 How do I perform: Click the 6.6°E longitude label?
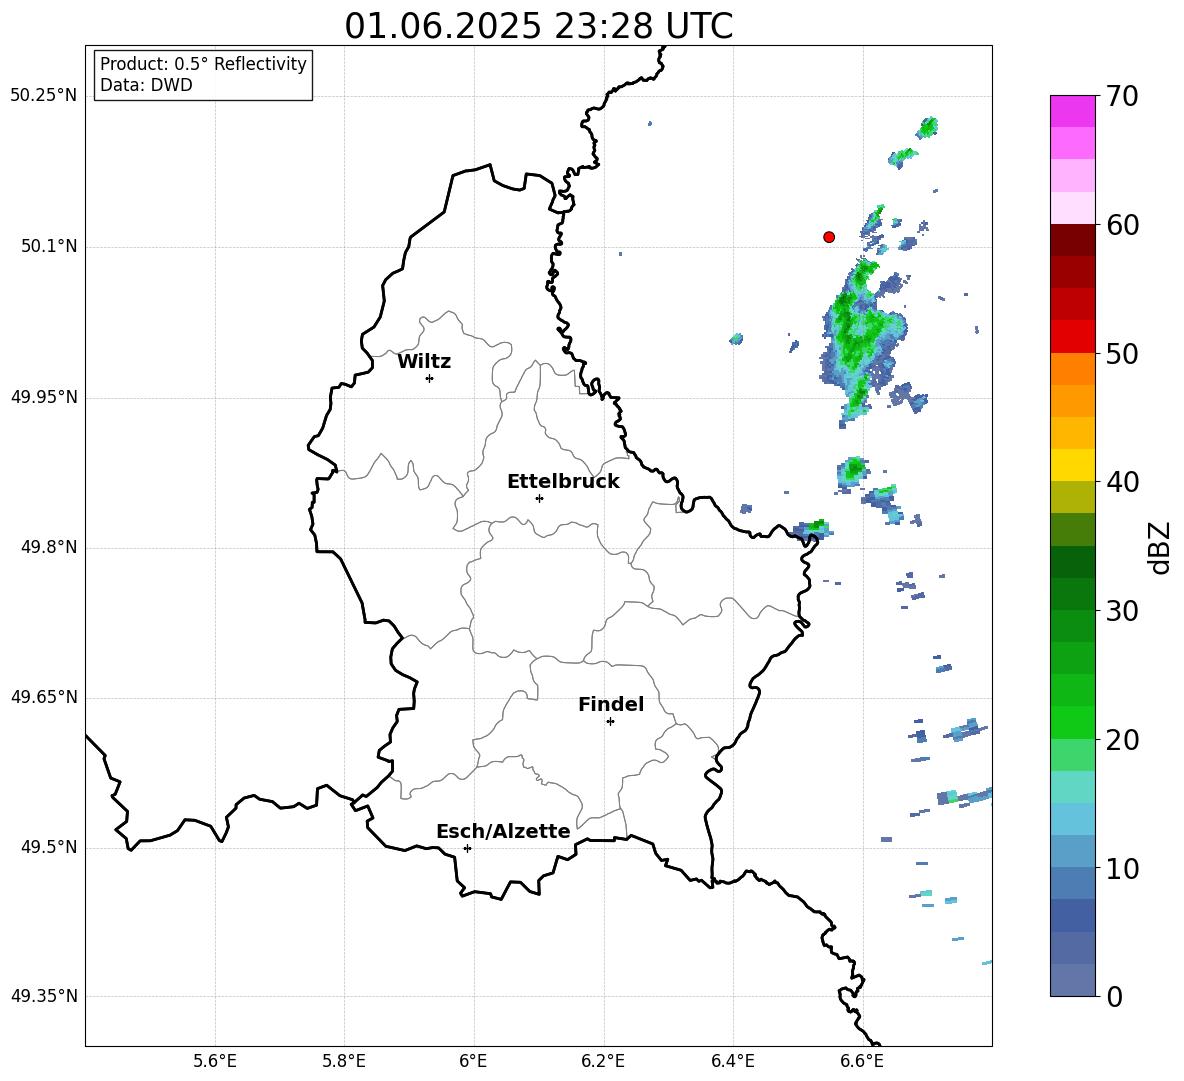[x=862, y=1062]
